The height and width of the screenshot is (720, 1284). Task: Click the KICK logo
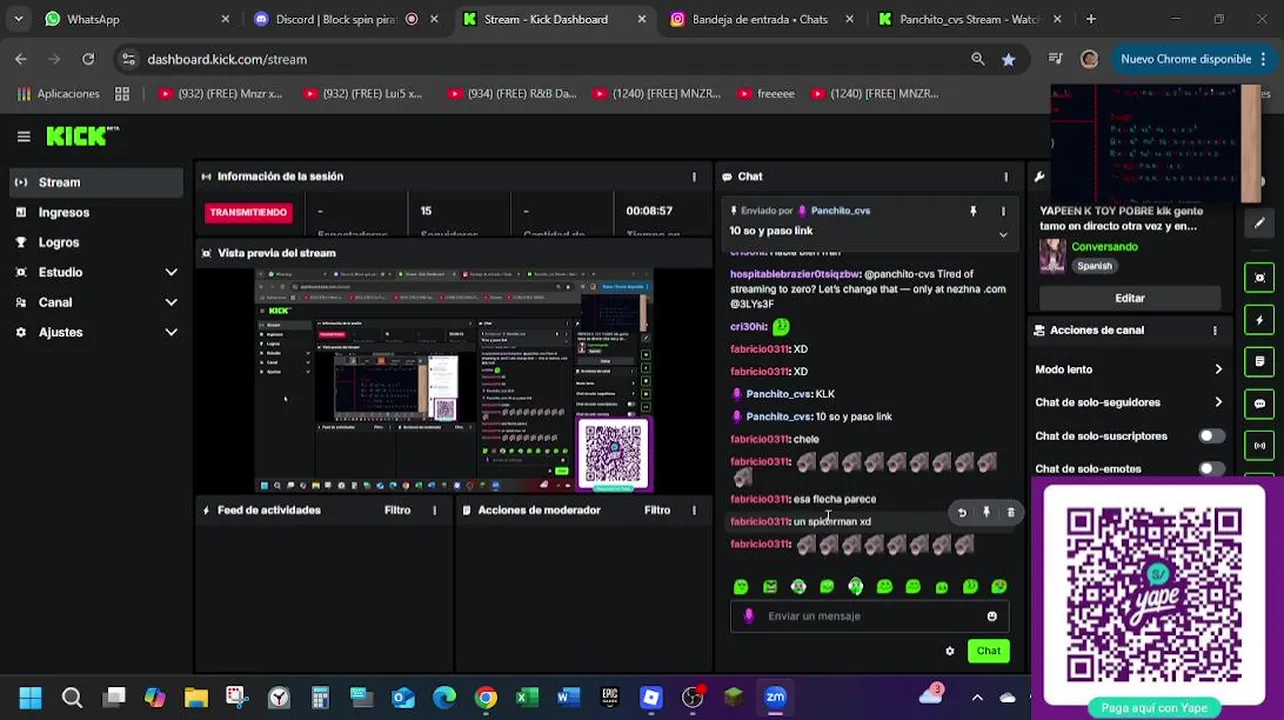[x=82, y=136]
